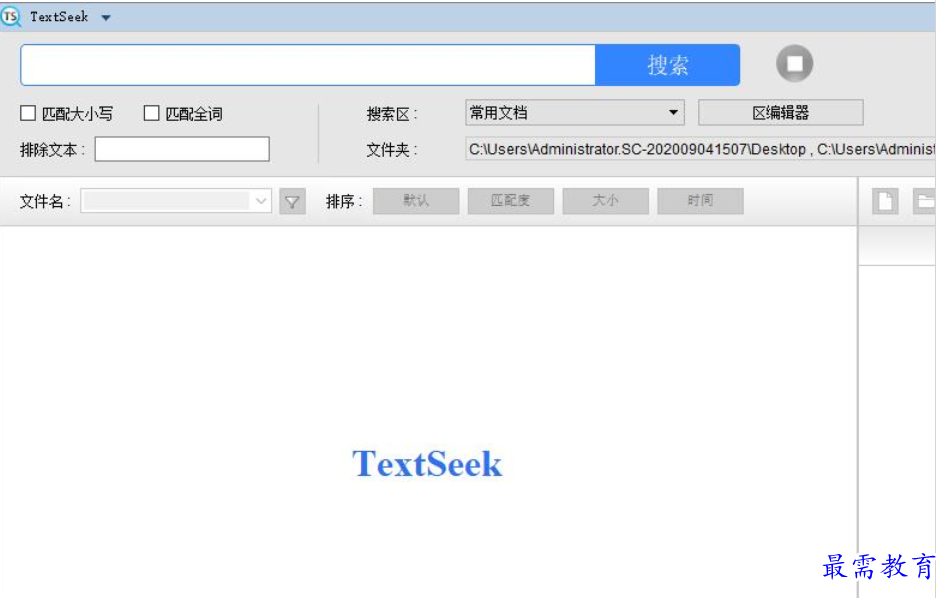Sort results by 匹配度
This screenshot has height=598, width=944.
pyautogui.click(x=511, y=200)
